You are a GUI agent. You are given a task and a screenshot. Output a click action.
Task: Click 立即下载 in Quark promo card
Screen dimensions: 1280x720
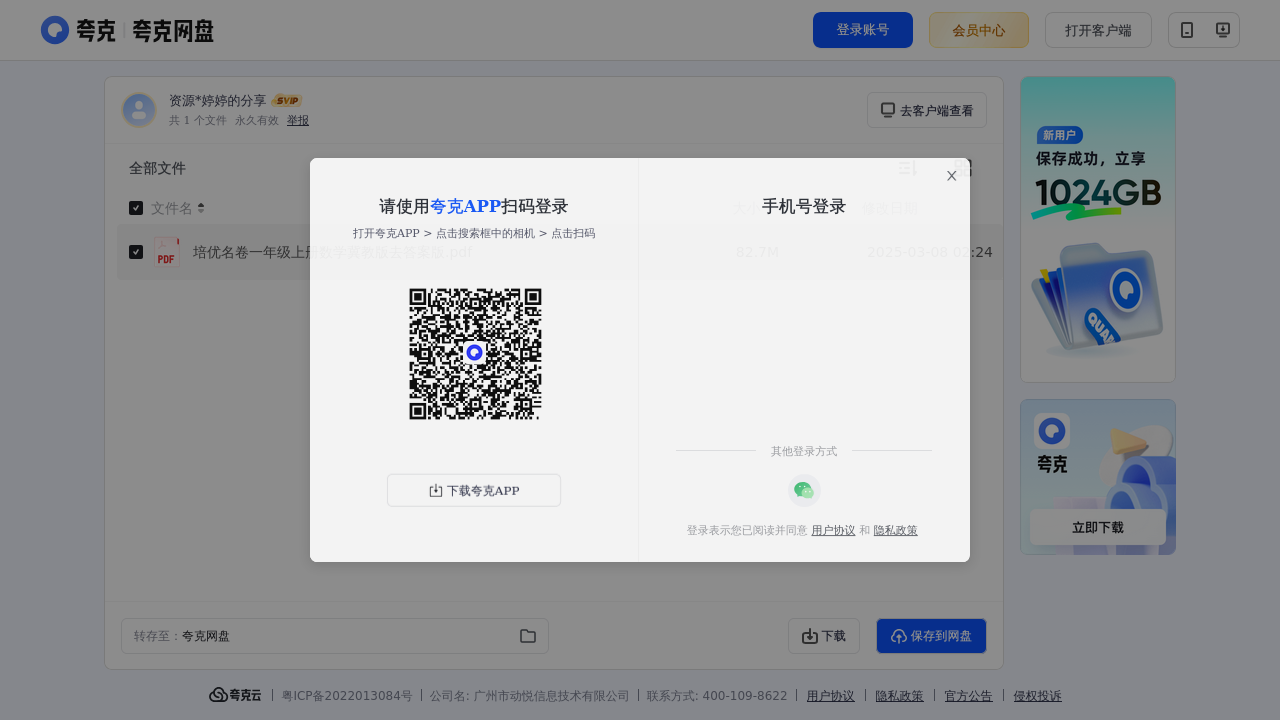pos(1098,527)
